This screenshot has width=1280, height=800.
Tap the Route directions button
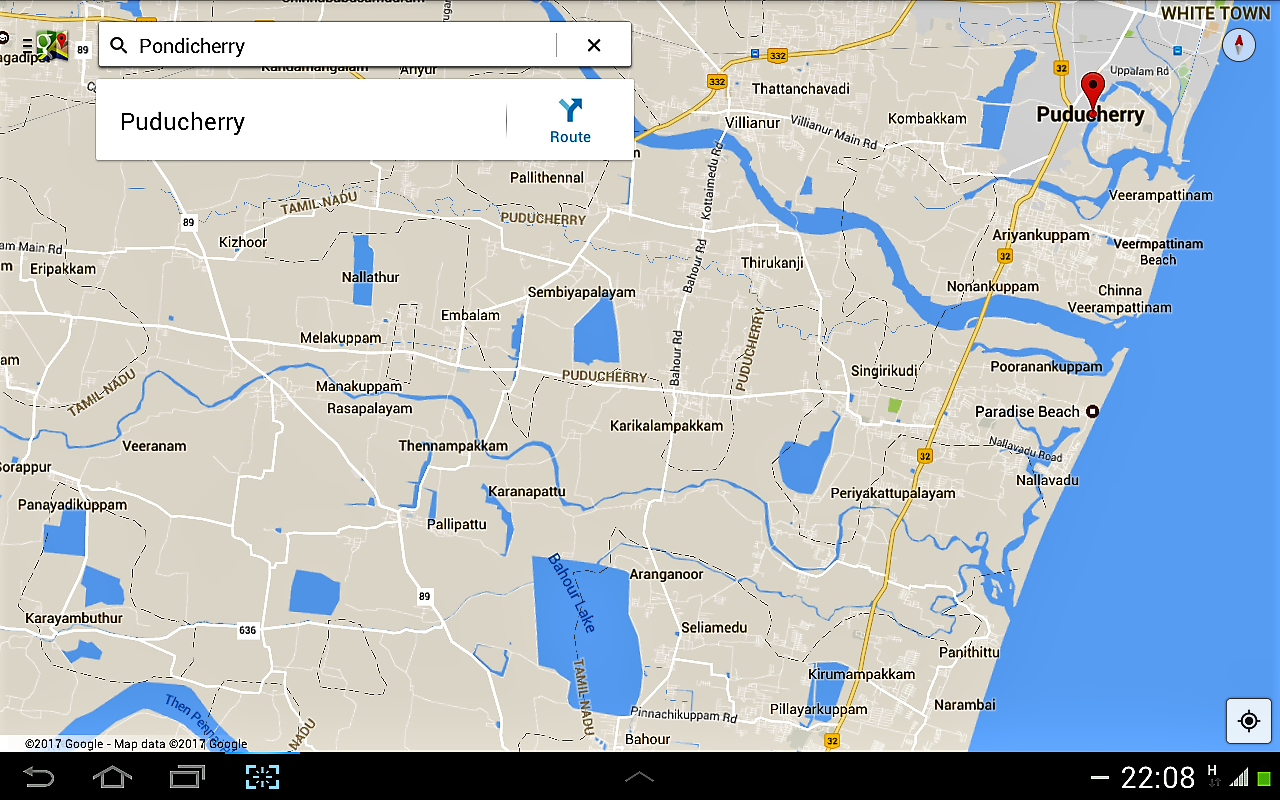pos(570,121)
